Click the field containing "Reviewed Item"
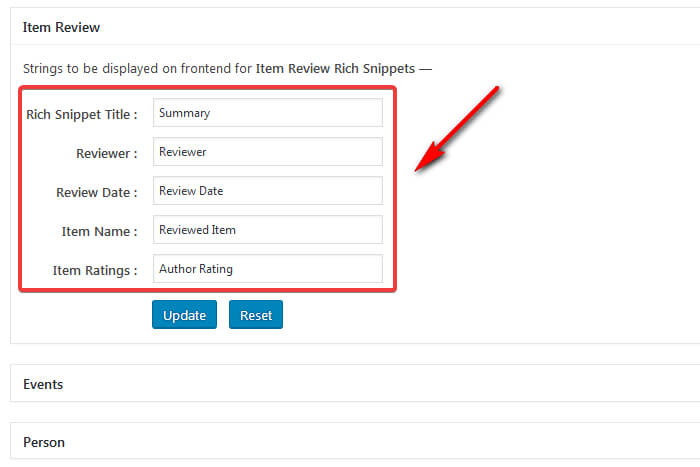Image resolution: width=700 pixels, height=467 pixels. (267, 230)
